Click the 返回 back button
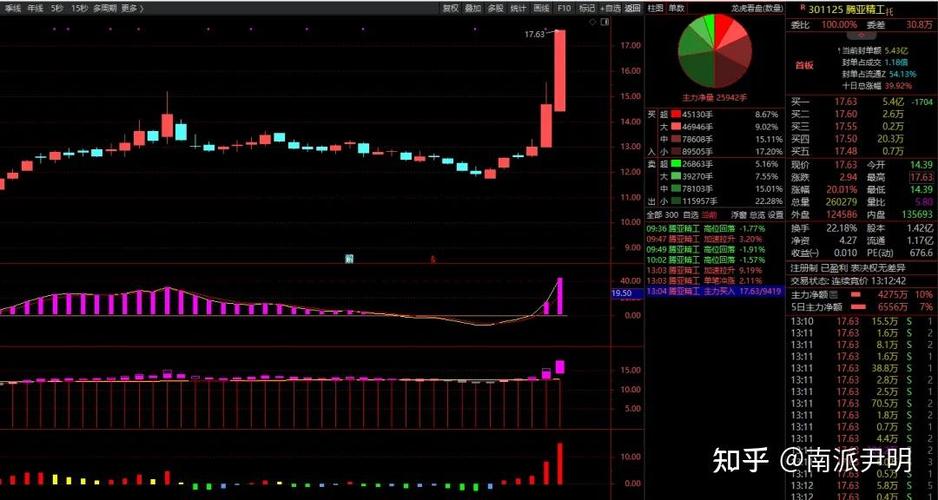 (x=632, y=8)
